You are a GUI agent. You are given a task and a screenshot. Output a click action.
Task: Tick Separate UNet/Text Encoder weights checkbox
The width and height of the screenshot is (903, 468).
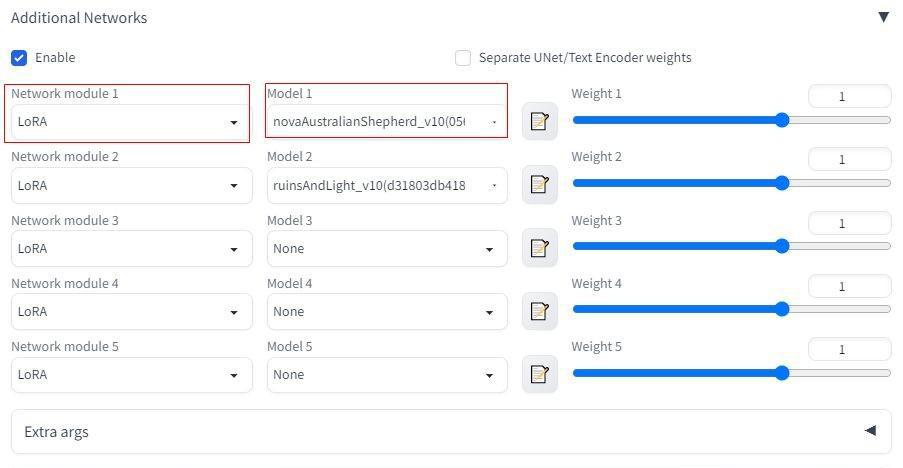tap(463, 58)
